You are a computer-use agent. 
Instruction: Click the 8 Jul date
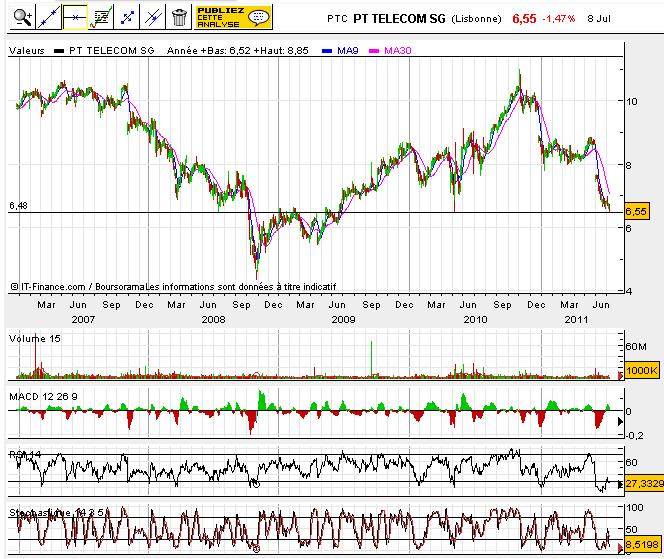599,19
